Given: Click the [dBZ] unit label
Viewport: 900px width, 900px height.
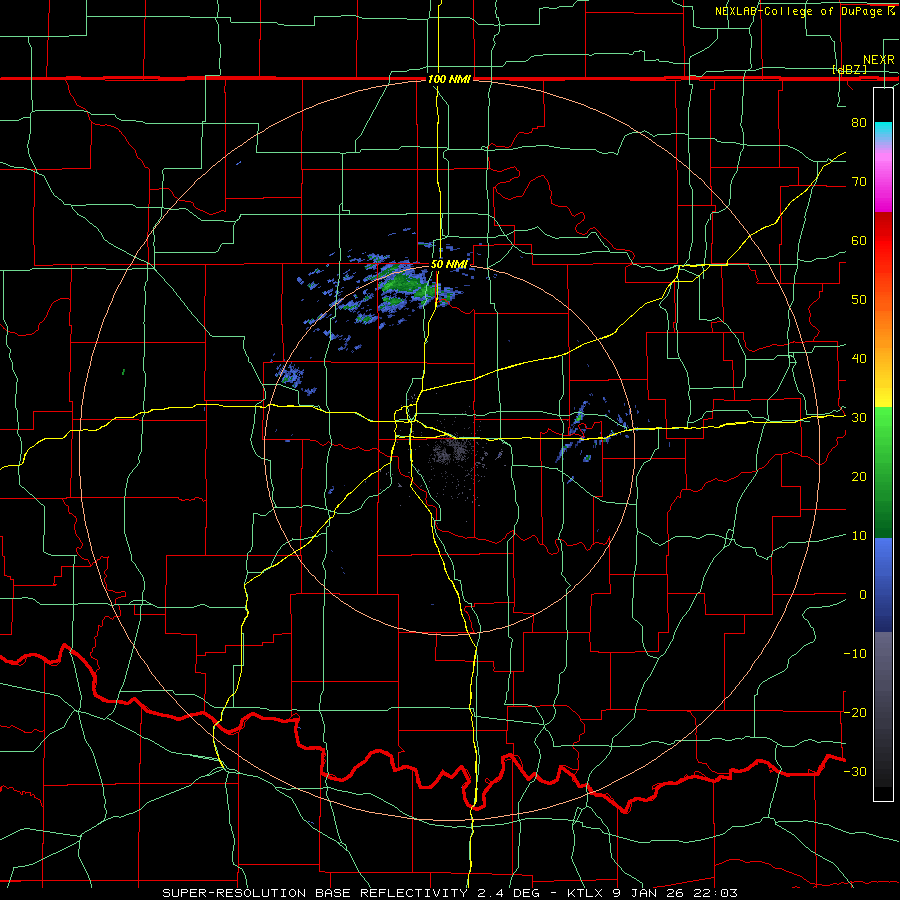Looking at the screenshot, I should [849, 70].
